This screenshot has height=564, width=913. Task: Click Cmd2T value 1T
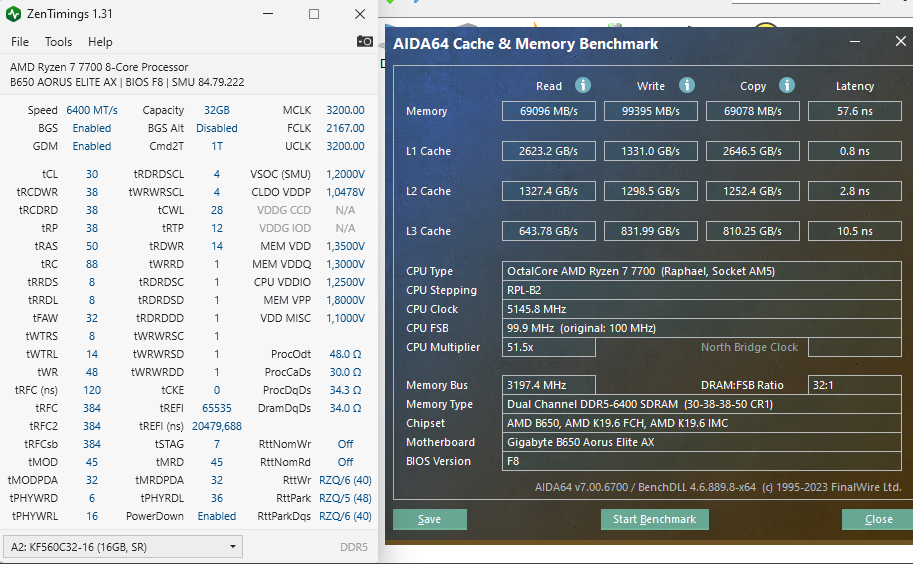pos(217,146)
